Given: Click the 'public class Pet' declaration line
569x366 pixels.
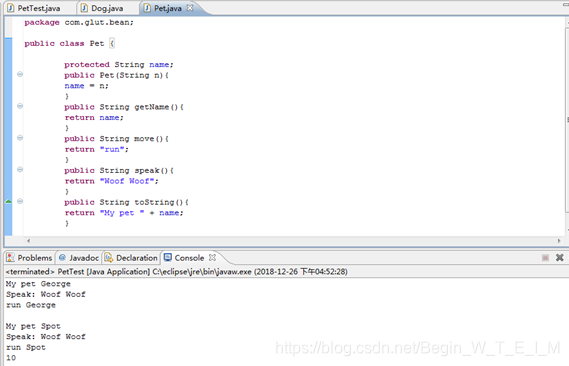Looking at the screenshot, I should tap(69, 44).
